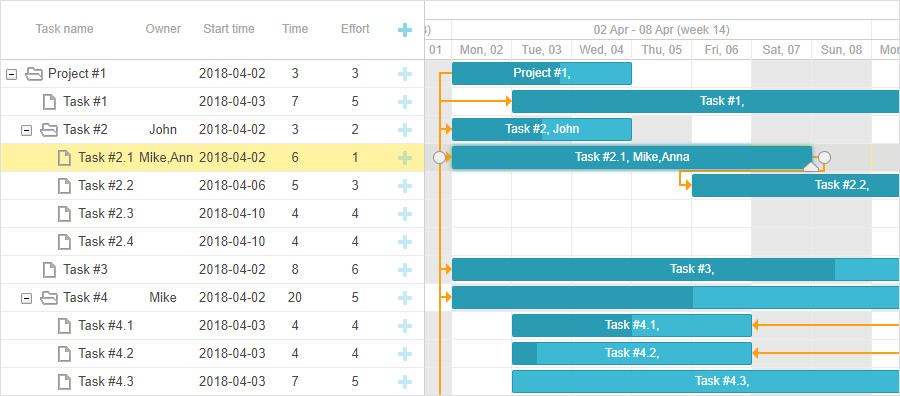Image resolution: width=900 pixels, height=396 pixels.
Task: Click plus icon on Task #4.2 row
Action: 405,354
